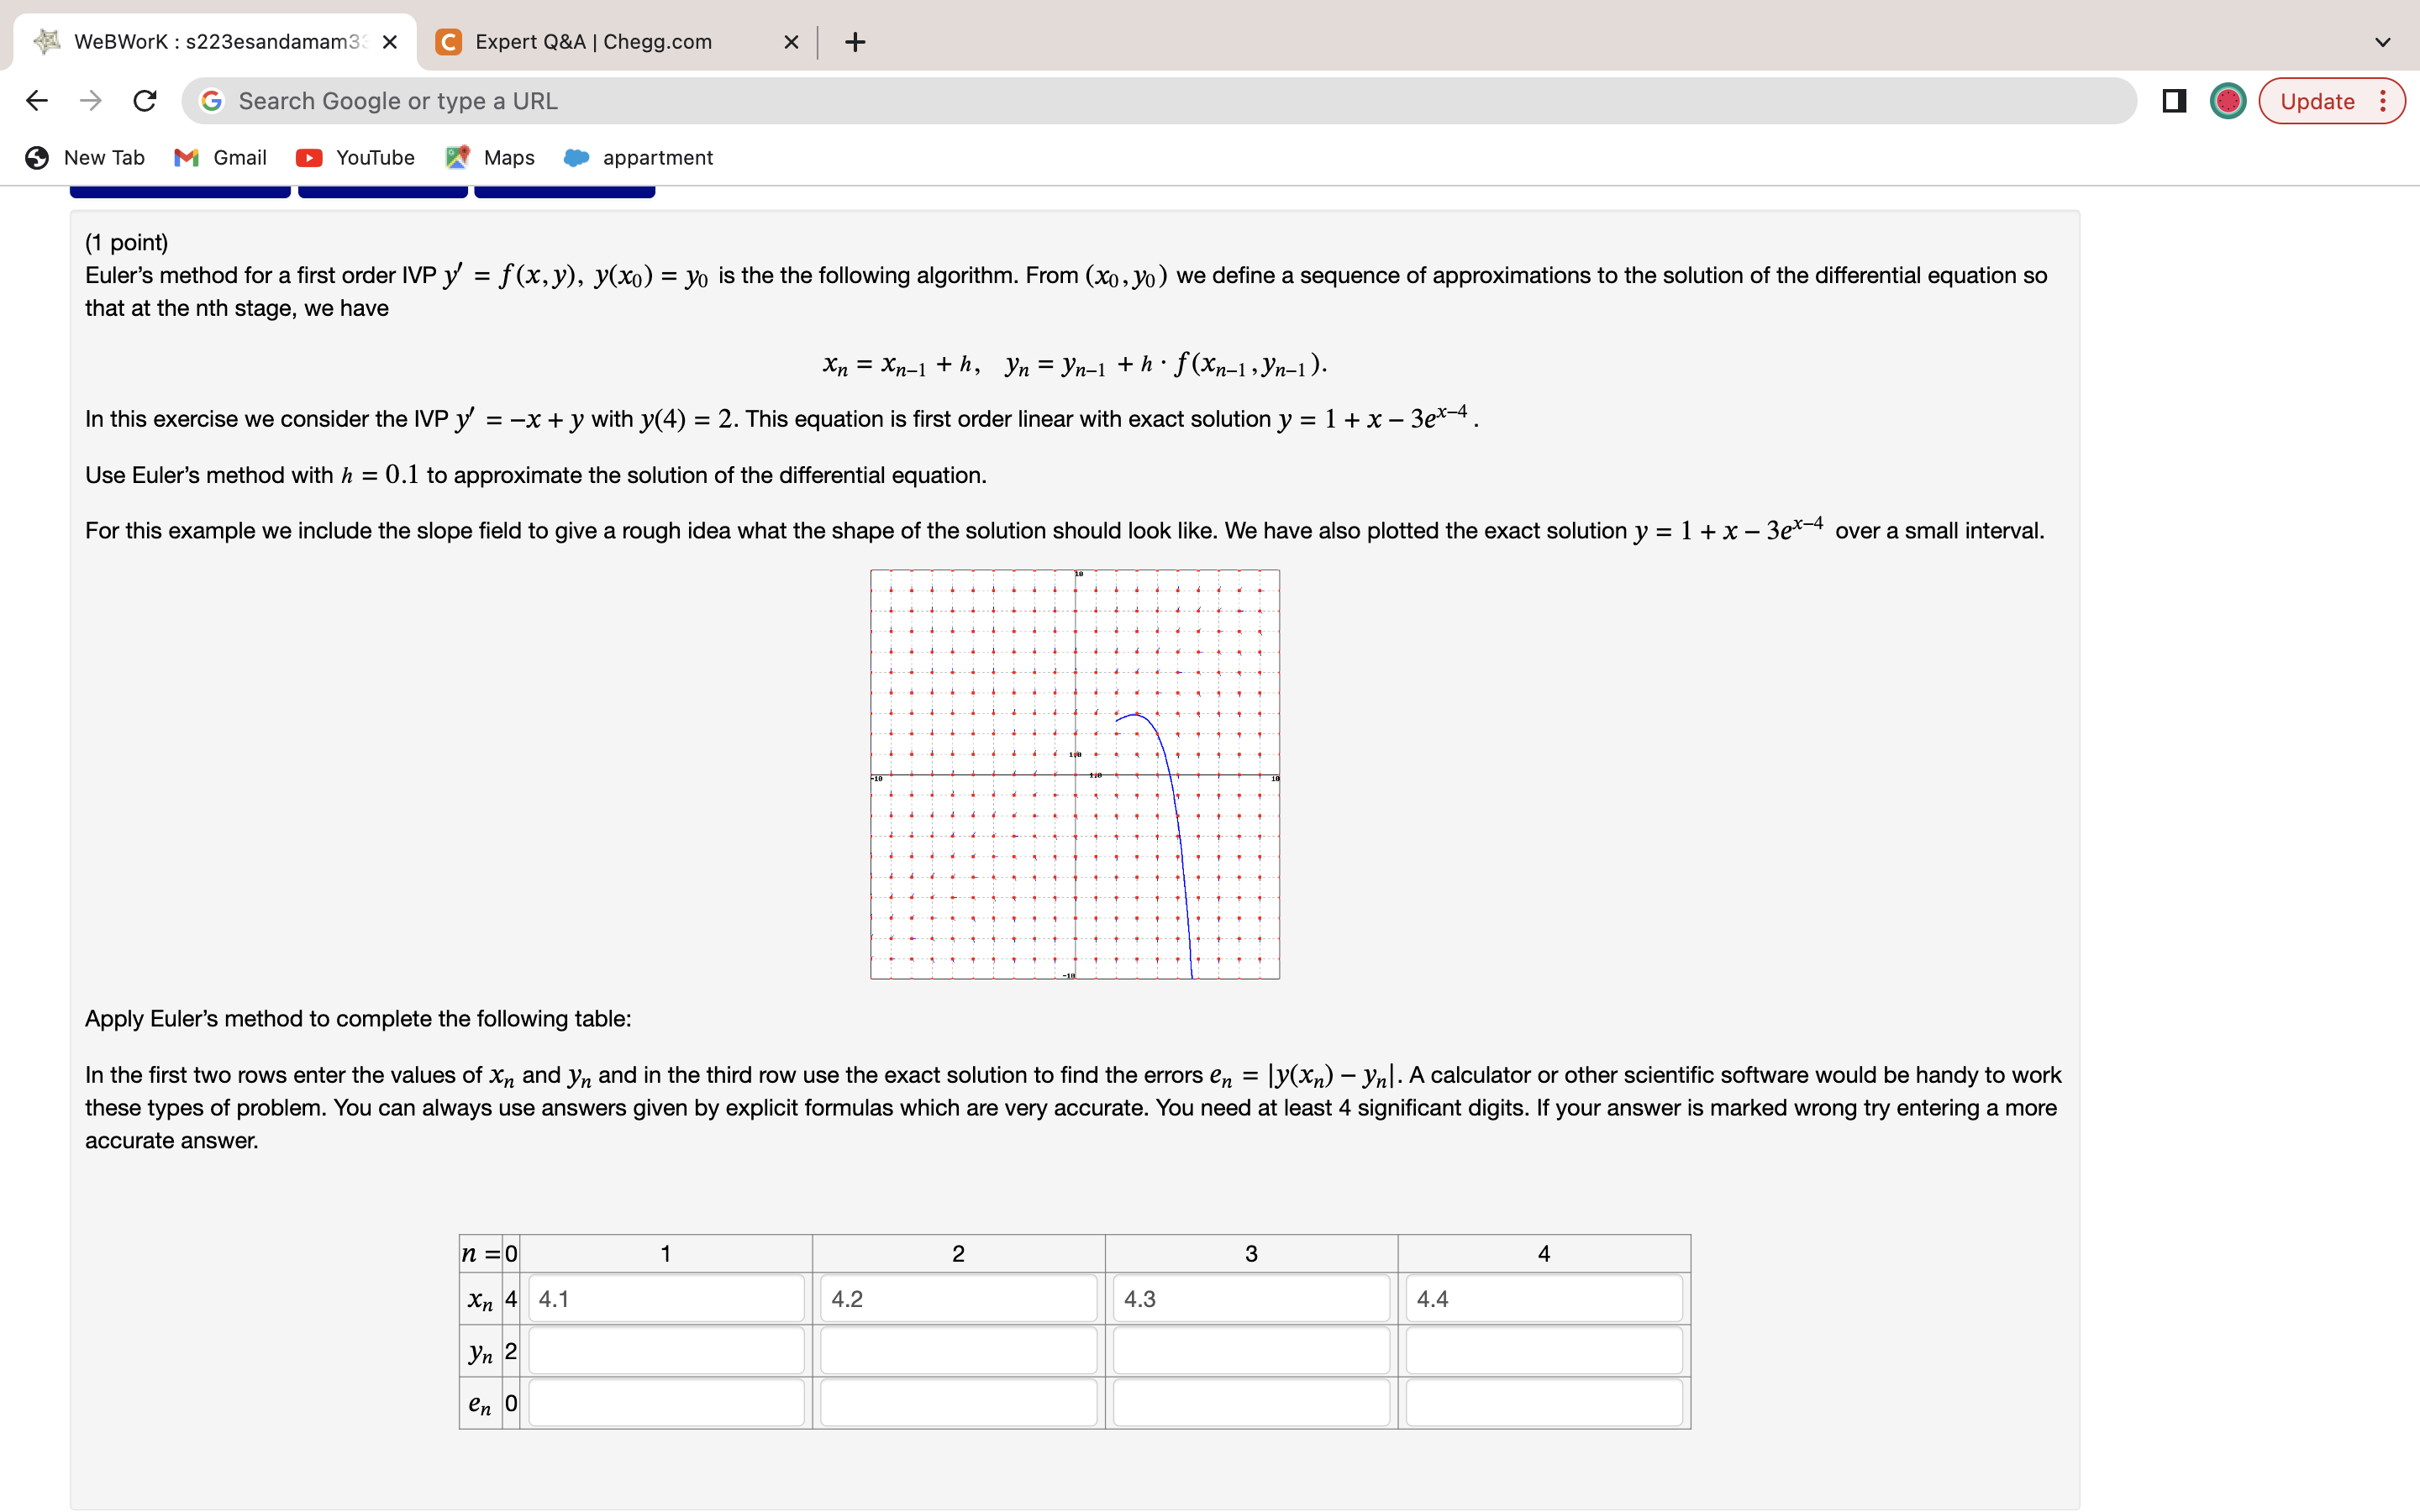Switch to the Expert Q&A Chegg.com tab
The image size is (2420, 1512).
[593, 42]
